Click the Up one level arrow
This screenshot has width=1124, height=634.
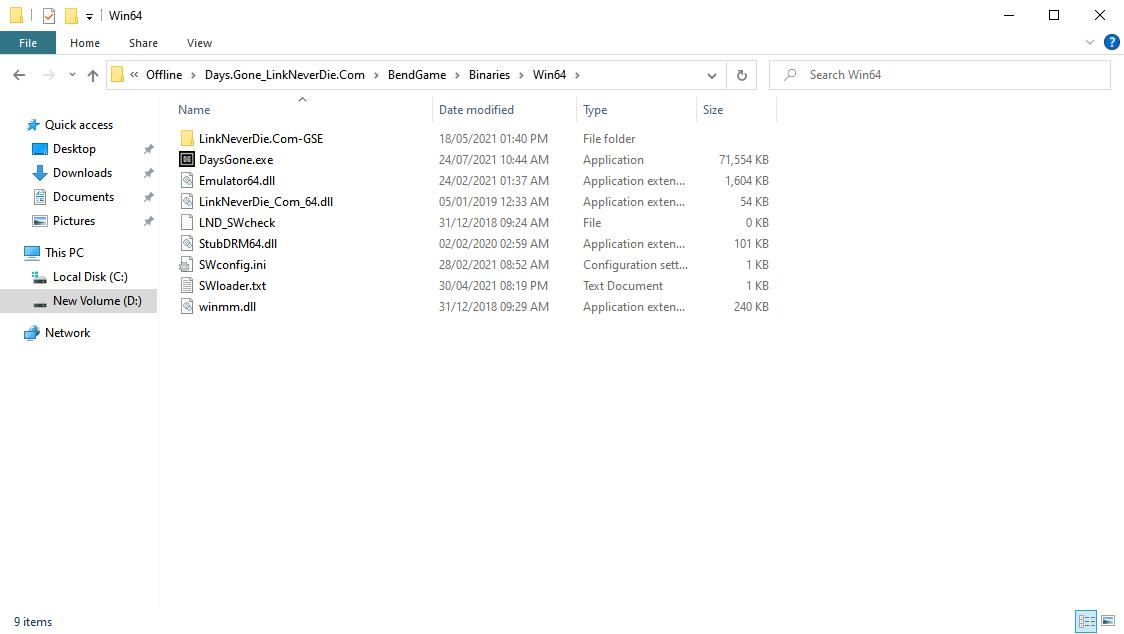93,75
